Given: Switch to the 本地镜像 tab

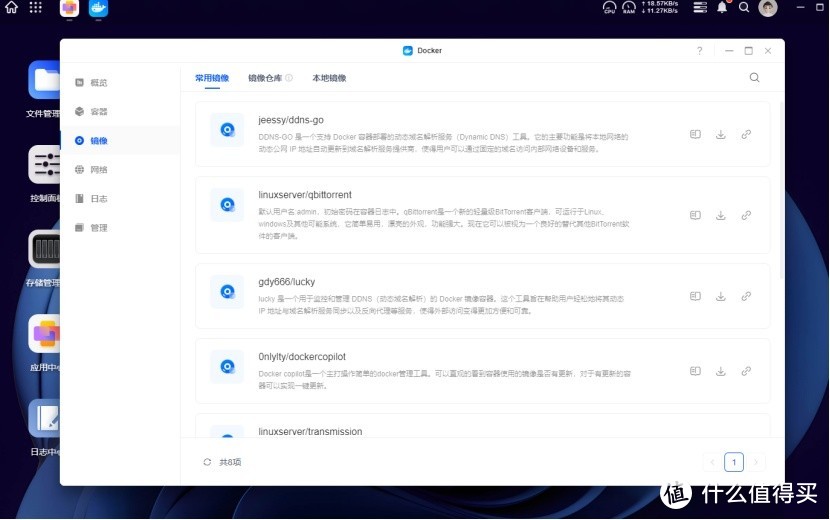Looking at the screenshot, I should point(329,78).
